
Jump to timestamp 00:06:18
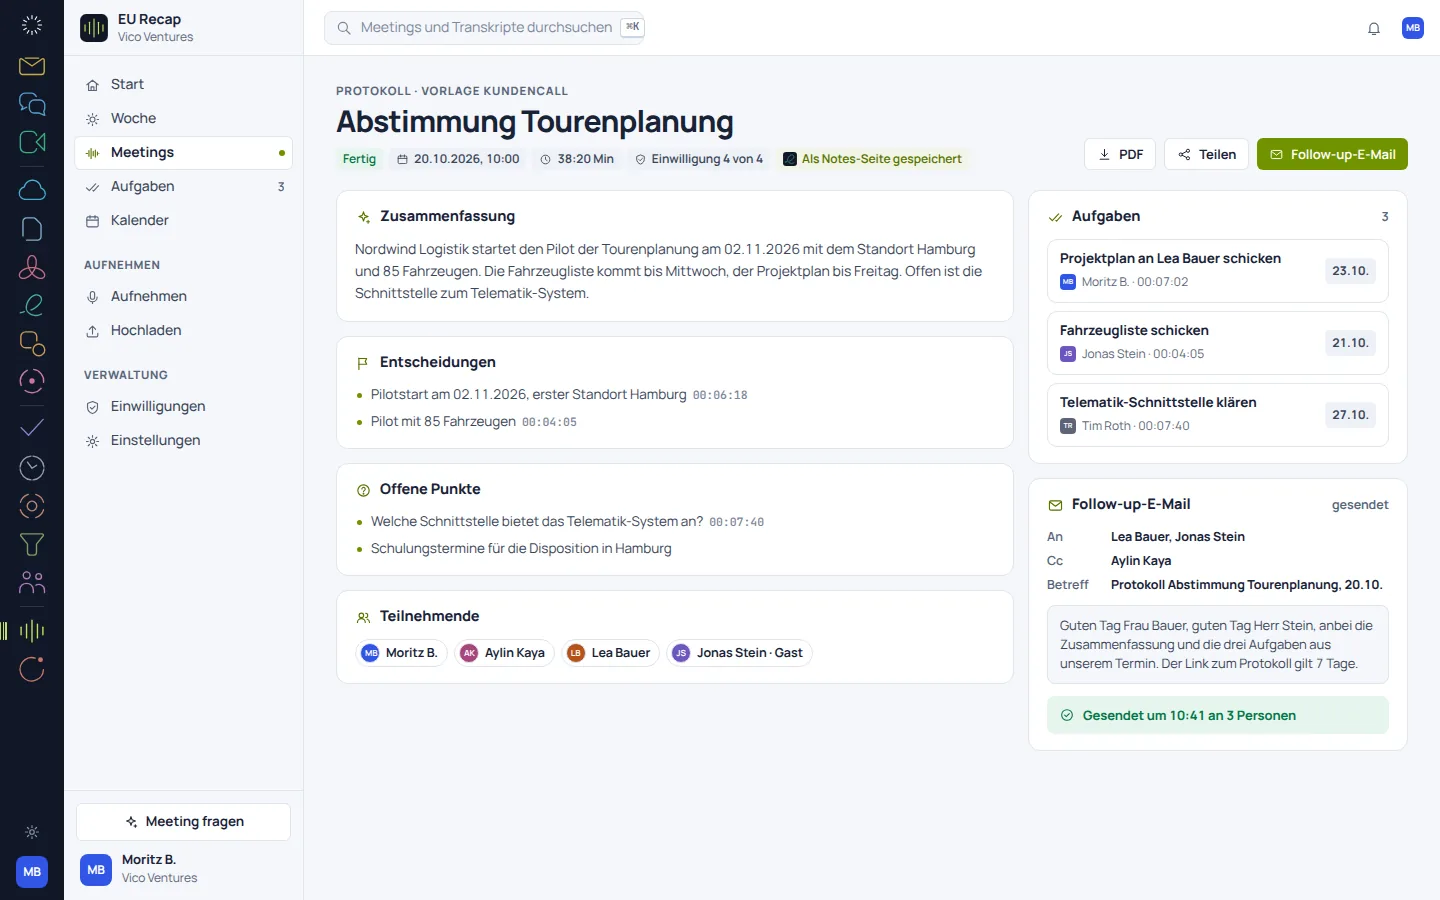pyautogui.click(x=720, y=395)
